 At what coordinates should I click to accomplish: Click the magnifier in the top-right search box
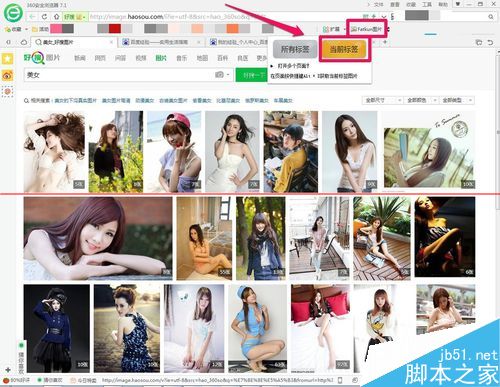point(491,16)
